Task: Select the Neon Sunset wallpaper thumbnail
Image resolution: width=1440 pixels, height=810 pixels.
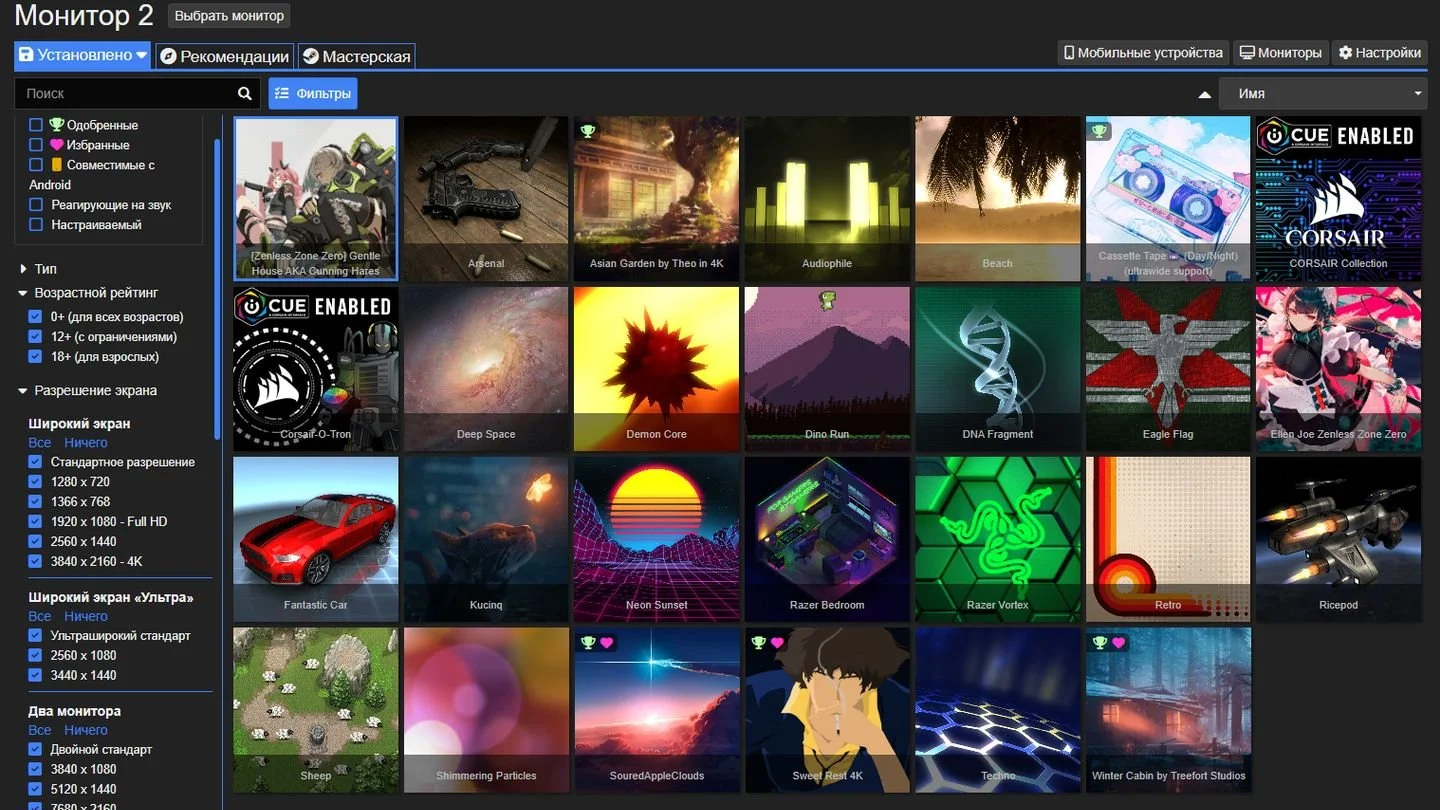Action: (656, 540)
